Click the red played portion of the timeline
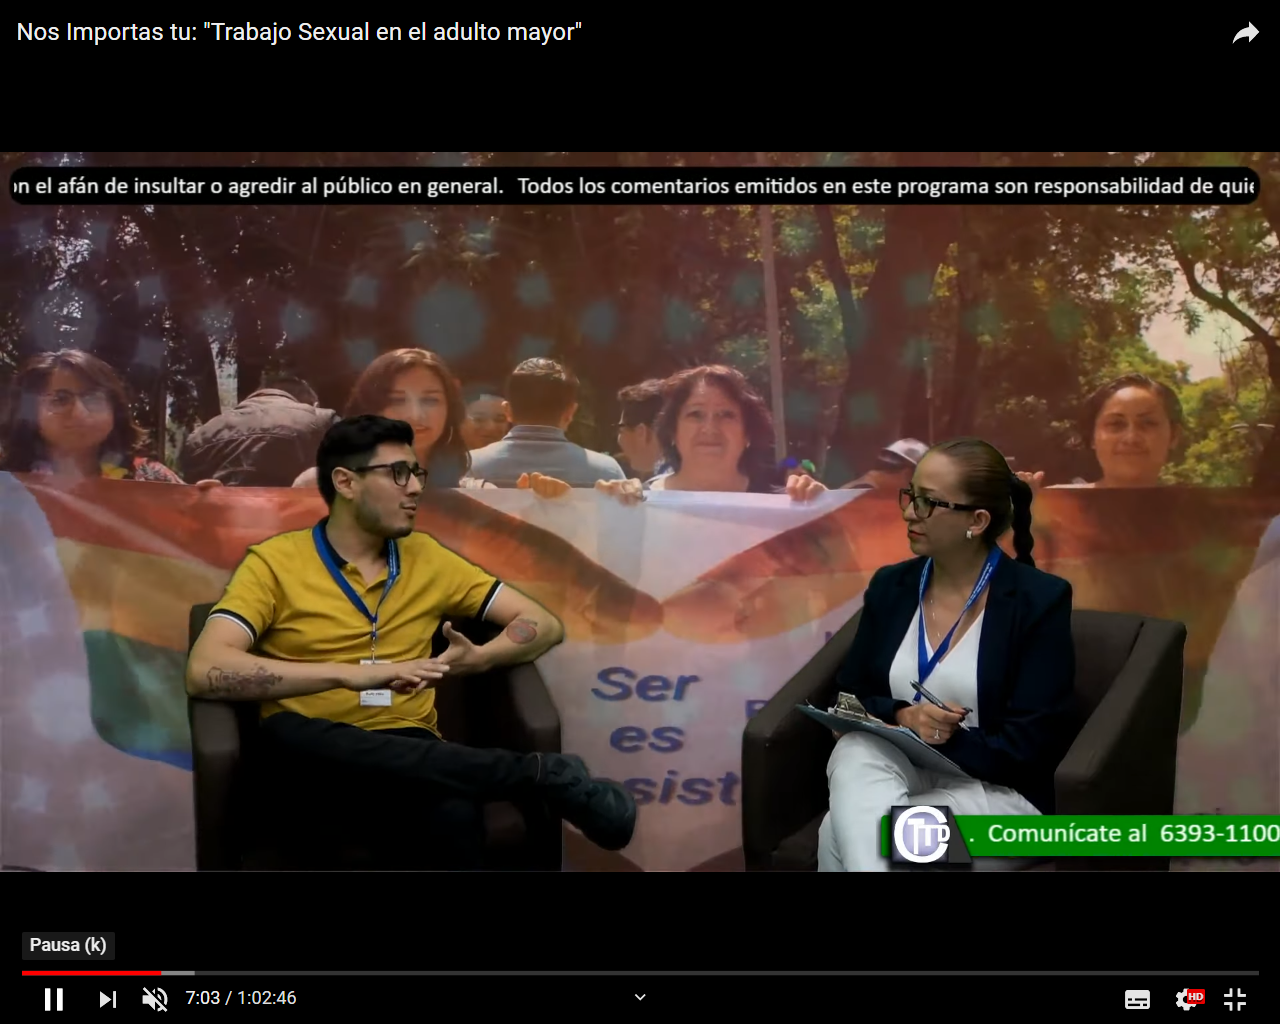Screen dimensions: 1280x1024 (x=90, y=972)
